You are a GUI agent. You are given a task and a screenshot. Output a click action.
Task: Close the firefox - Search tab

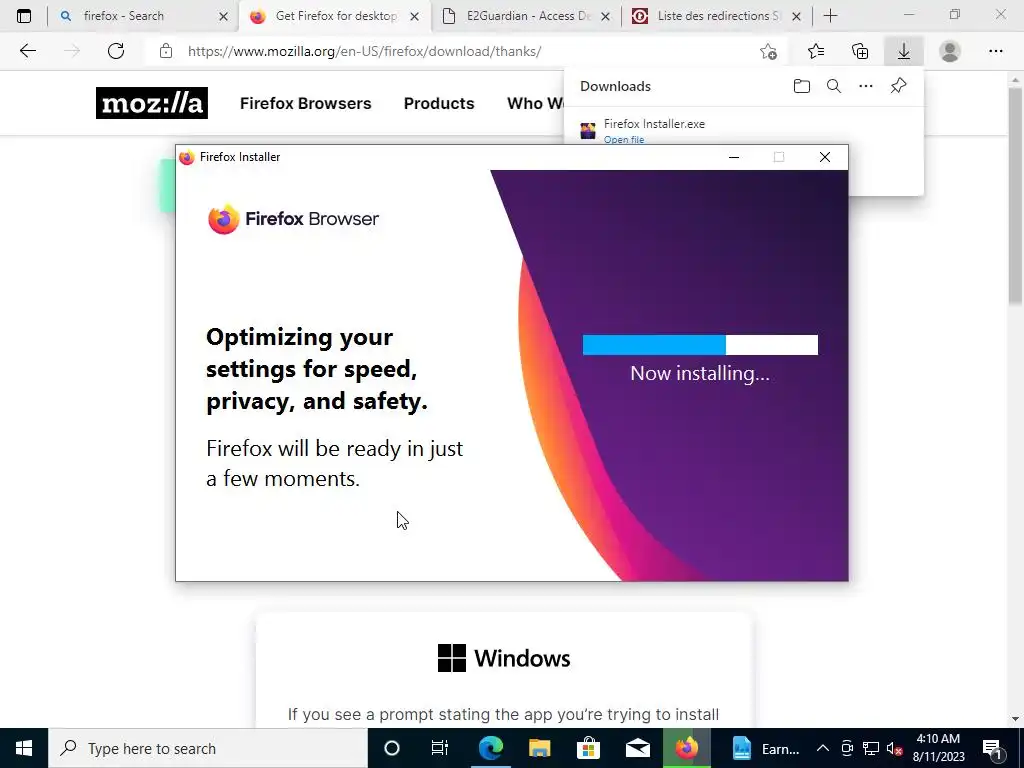(x=223, y=16)
